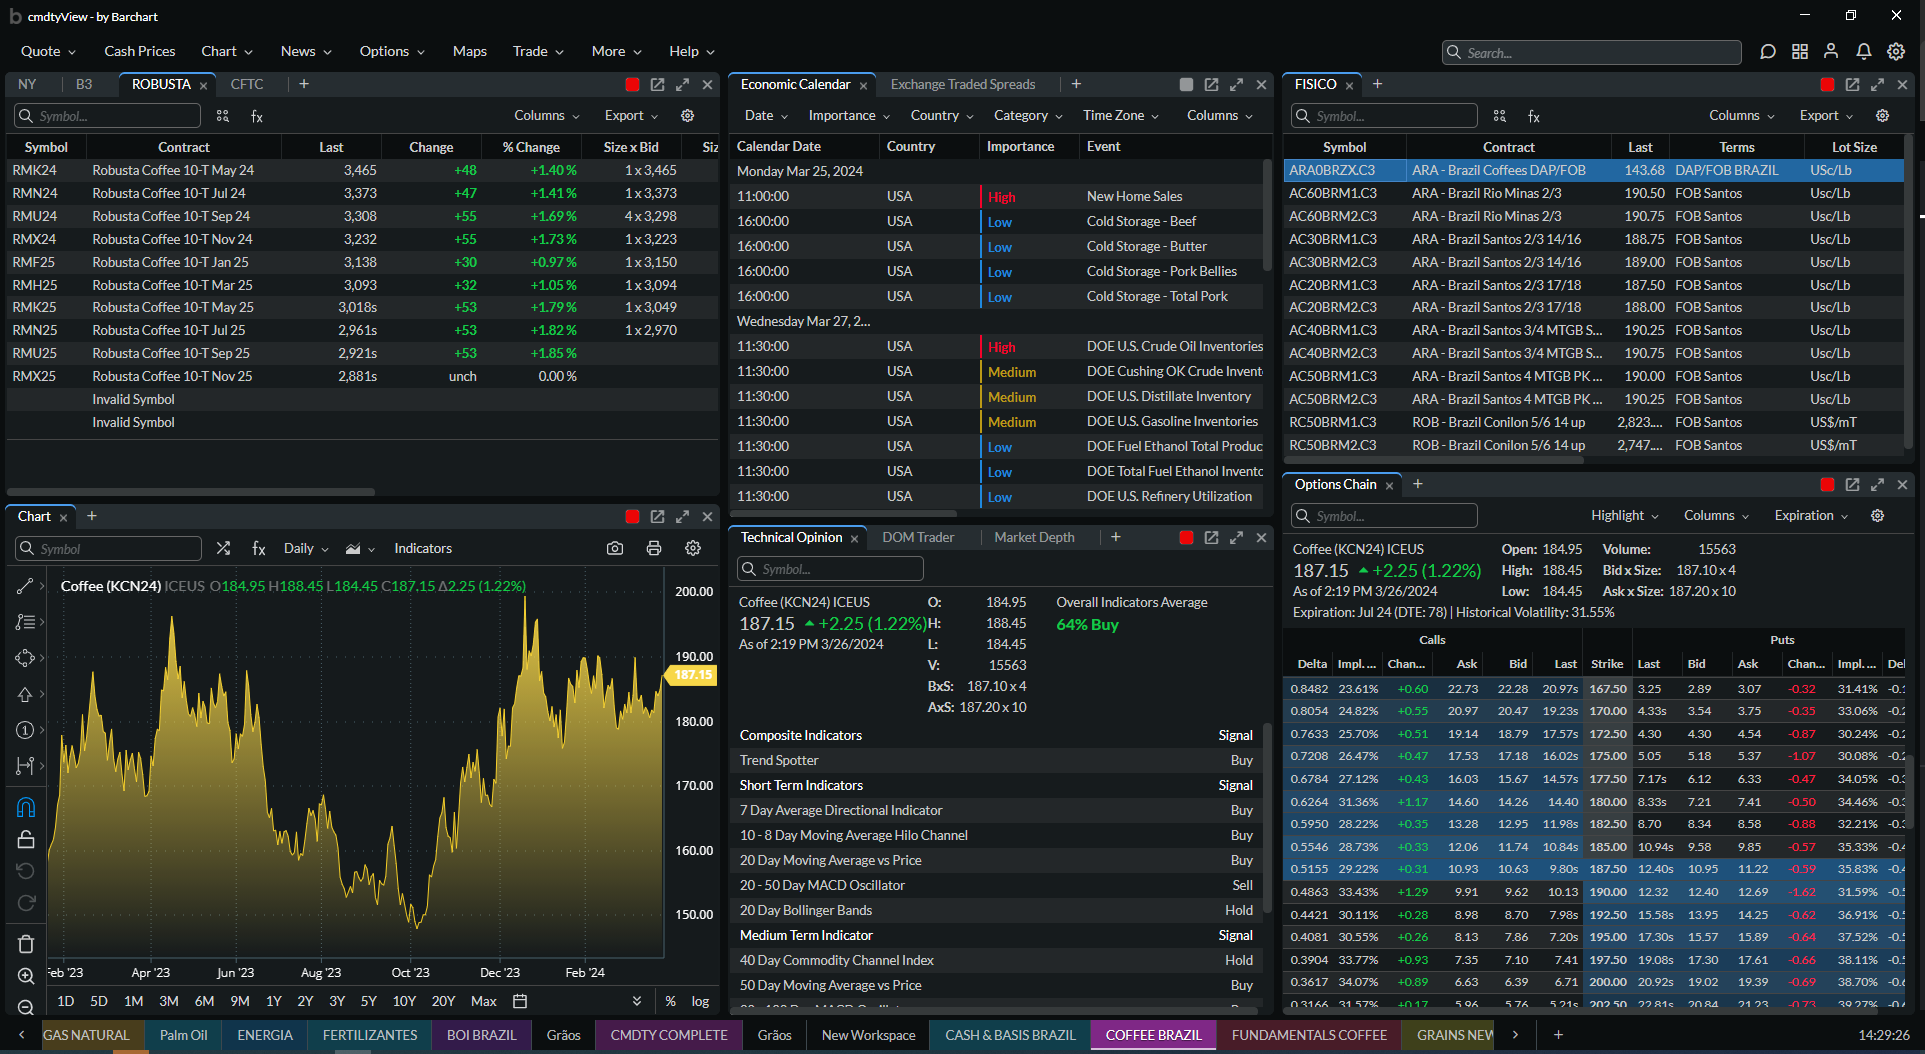
Task: Switch to Exchange Traded Spreads tab
Action: pyautogui.click(x=963, y=85)
